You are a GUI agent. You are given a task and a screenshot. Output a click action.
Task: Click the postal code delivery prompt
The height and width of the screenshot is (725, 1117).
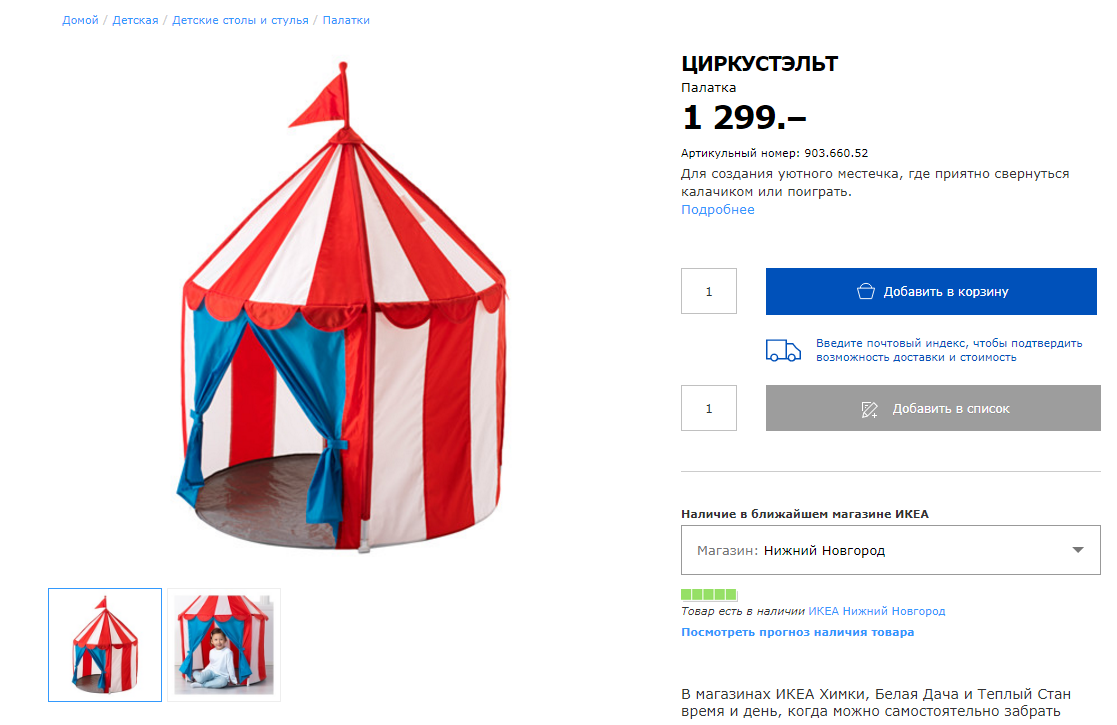(948, 350)
